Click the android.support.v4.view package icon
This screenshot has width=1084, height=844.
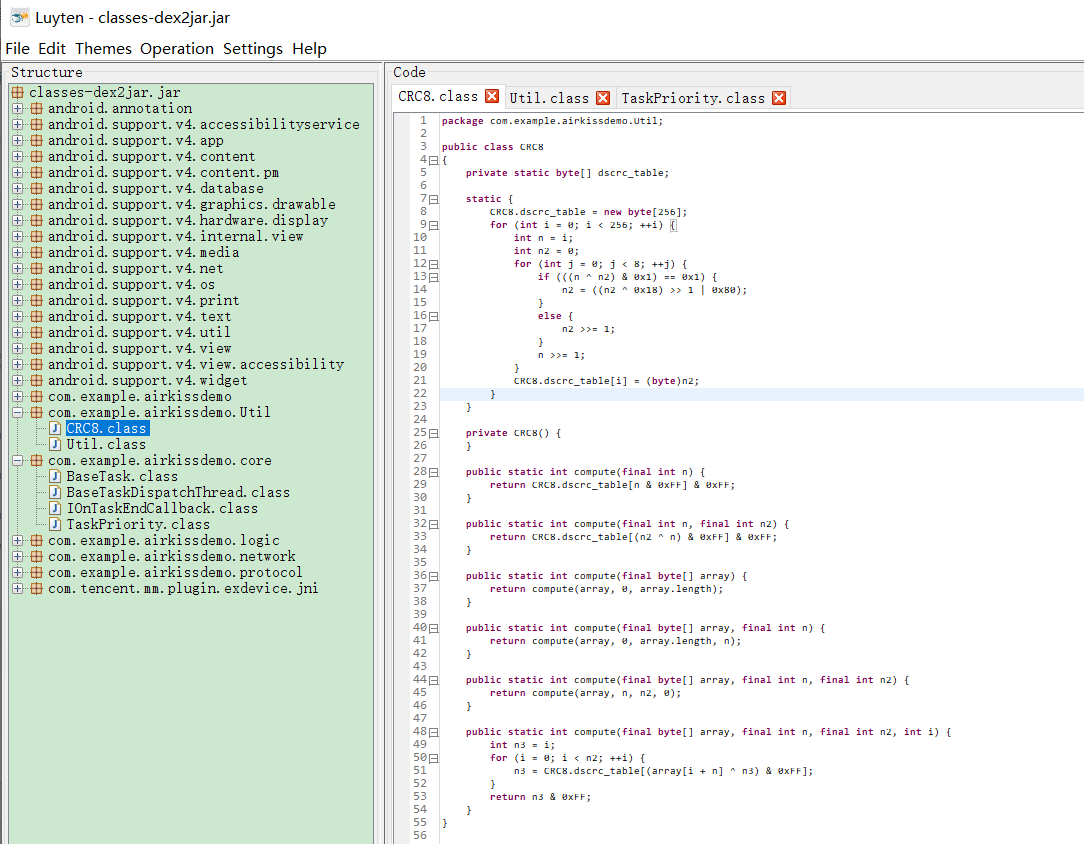tap(36, 348)
